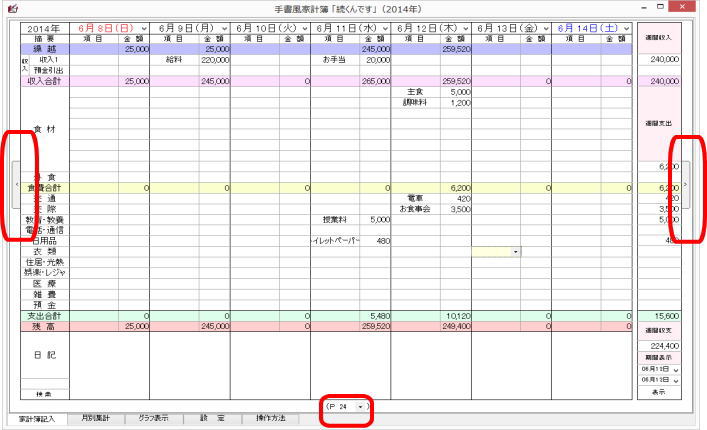Switch to the 設定 tab
This screenshot has width=707, height=430.
[x=211, y=419]
